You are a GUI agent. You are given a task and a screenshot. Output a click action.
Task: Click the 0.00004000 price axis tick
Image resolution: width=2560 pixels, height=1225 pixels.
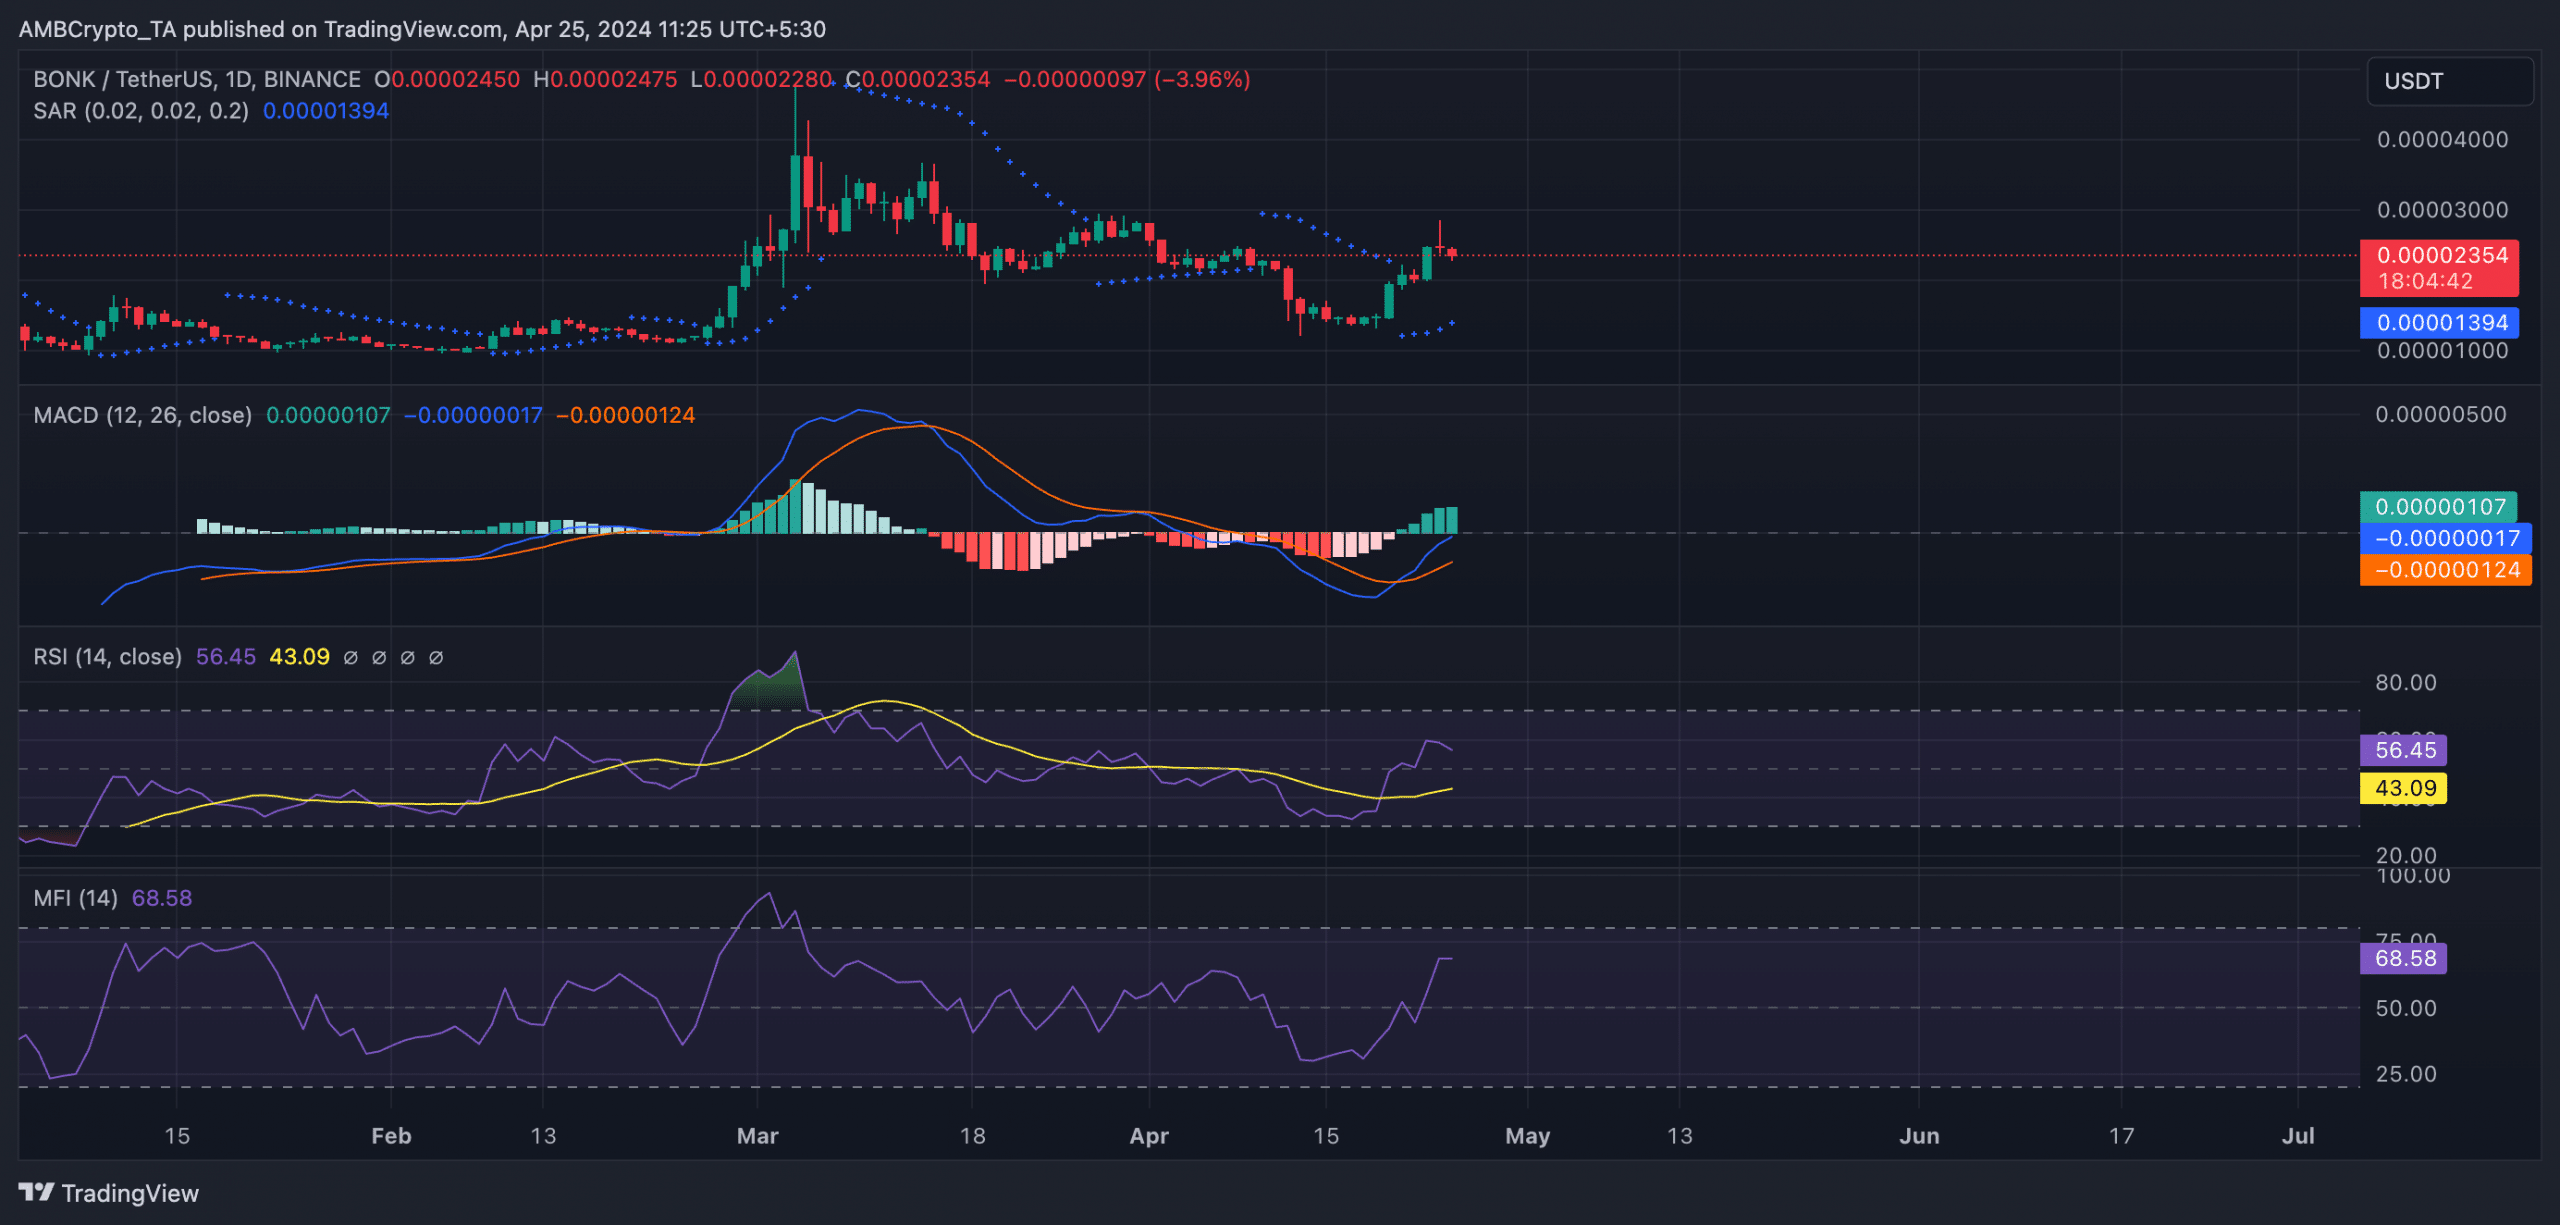pos(2442,139)
